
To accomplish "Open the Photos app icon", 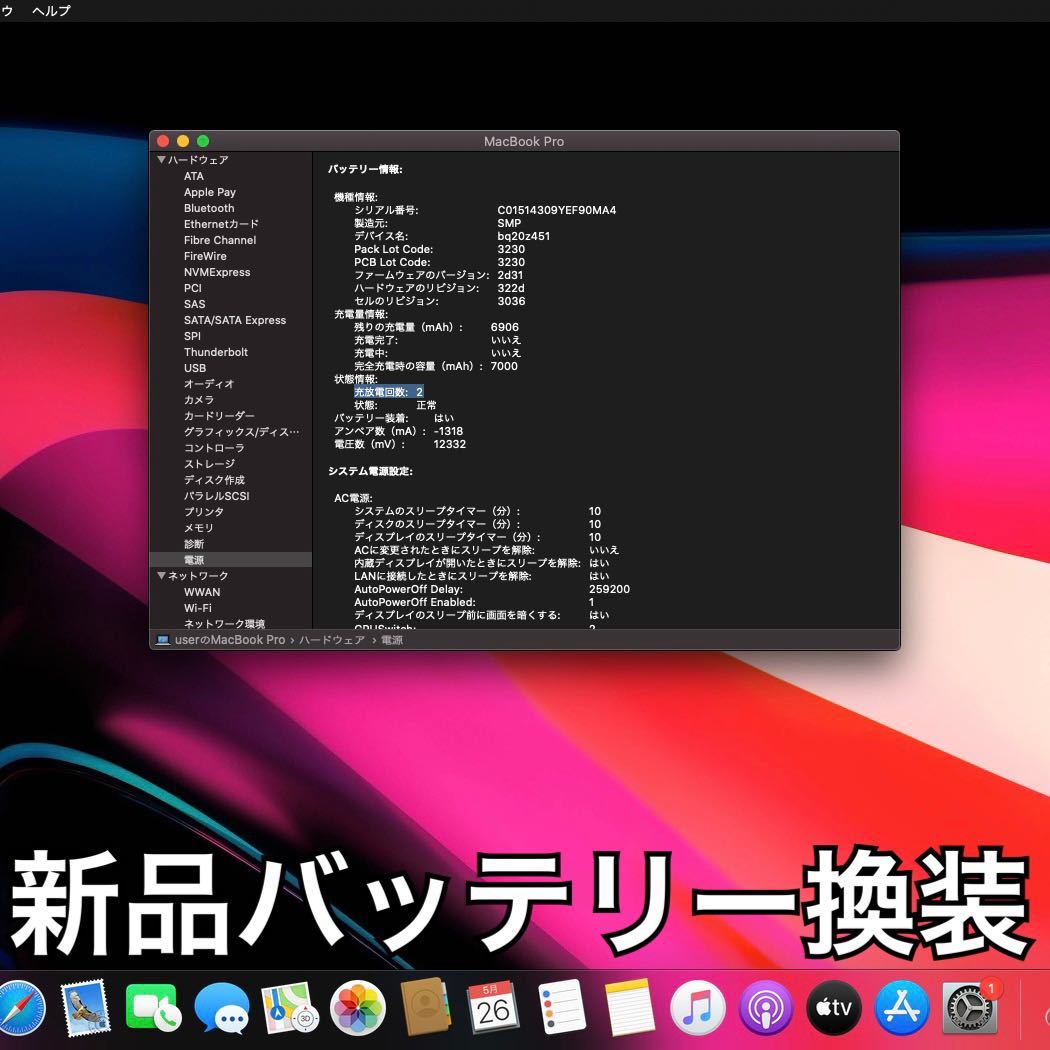I will coord(358,1008).
